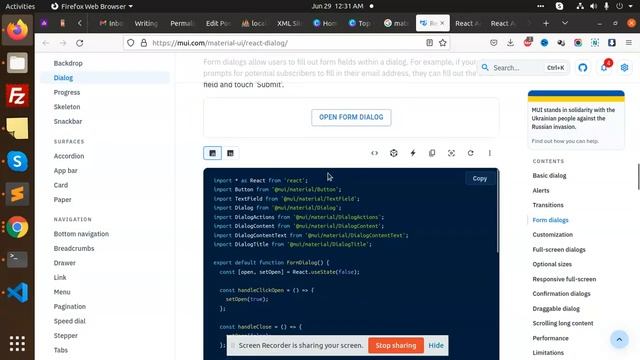
Task: Open the MUI GitHub repository icon
Action: (582, 68)
